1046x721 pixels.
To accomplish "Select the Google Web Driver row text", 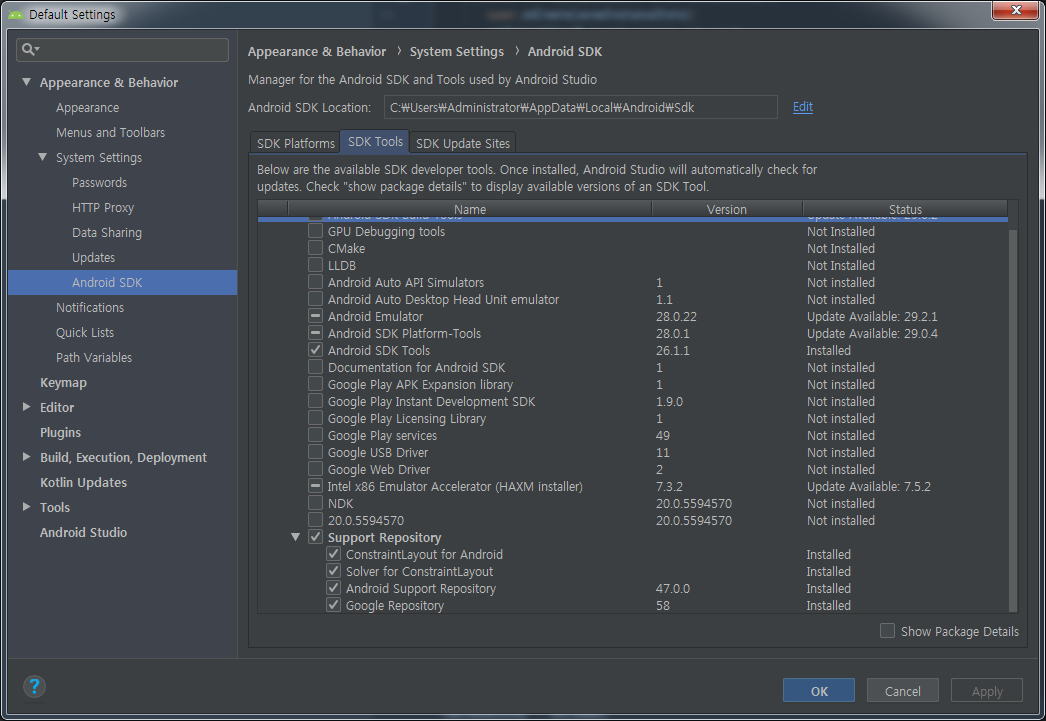I will click(x=379, y=469).
